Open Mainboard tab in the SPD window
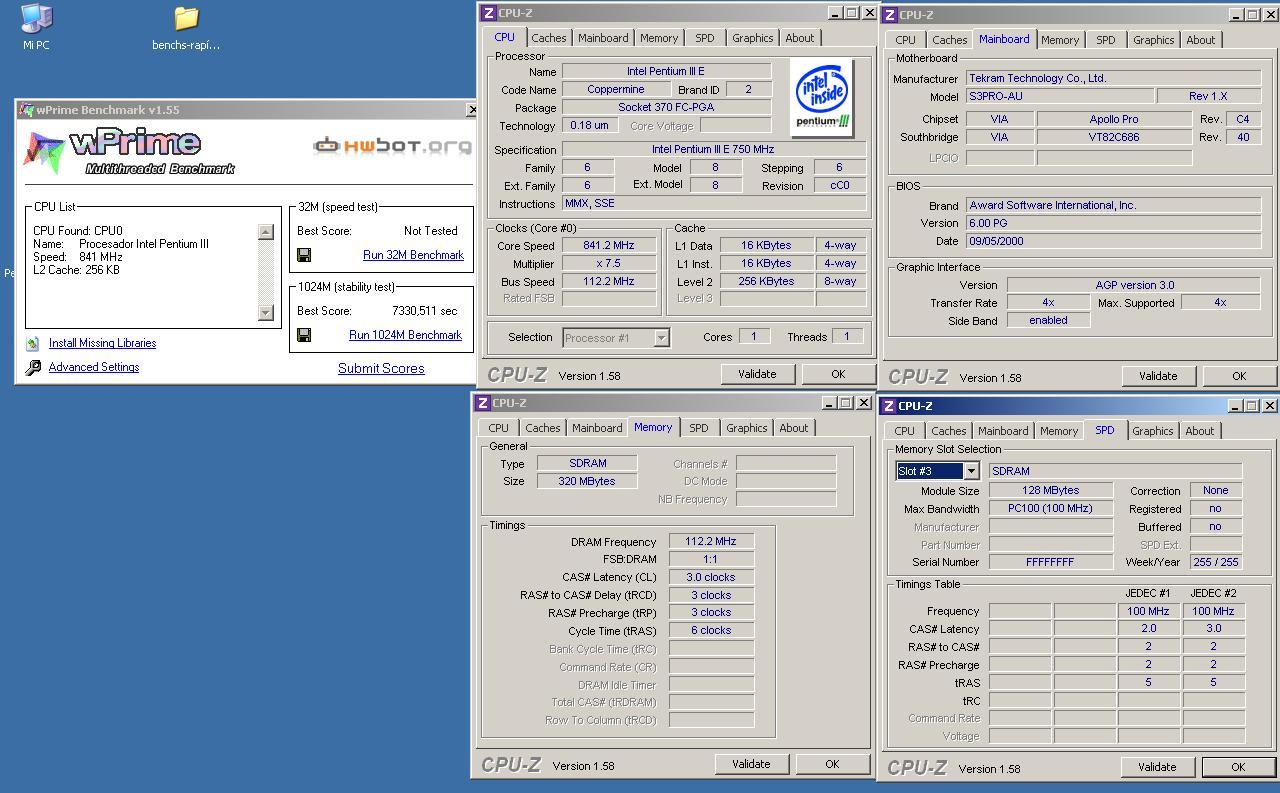 click(x=1002, y=431)
